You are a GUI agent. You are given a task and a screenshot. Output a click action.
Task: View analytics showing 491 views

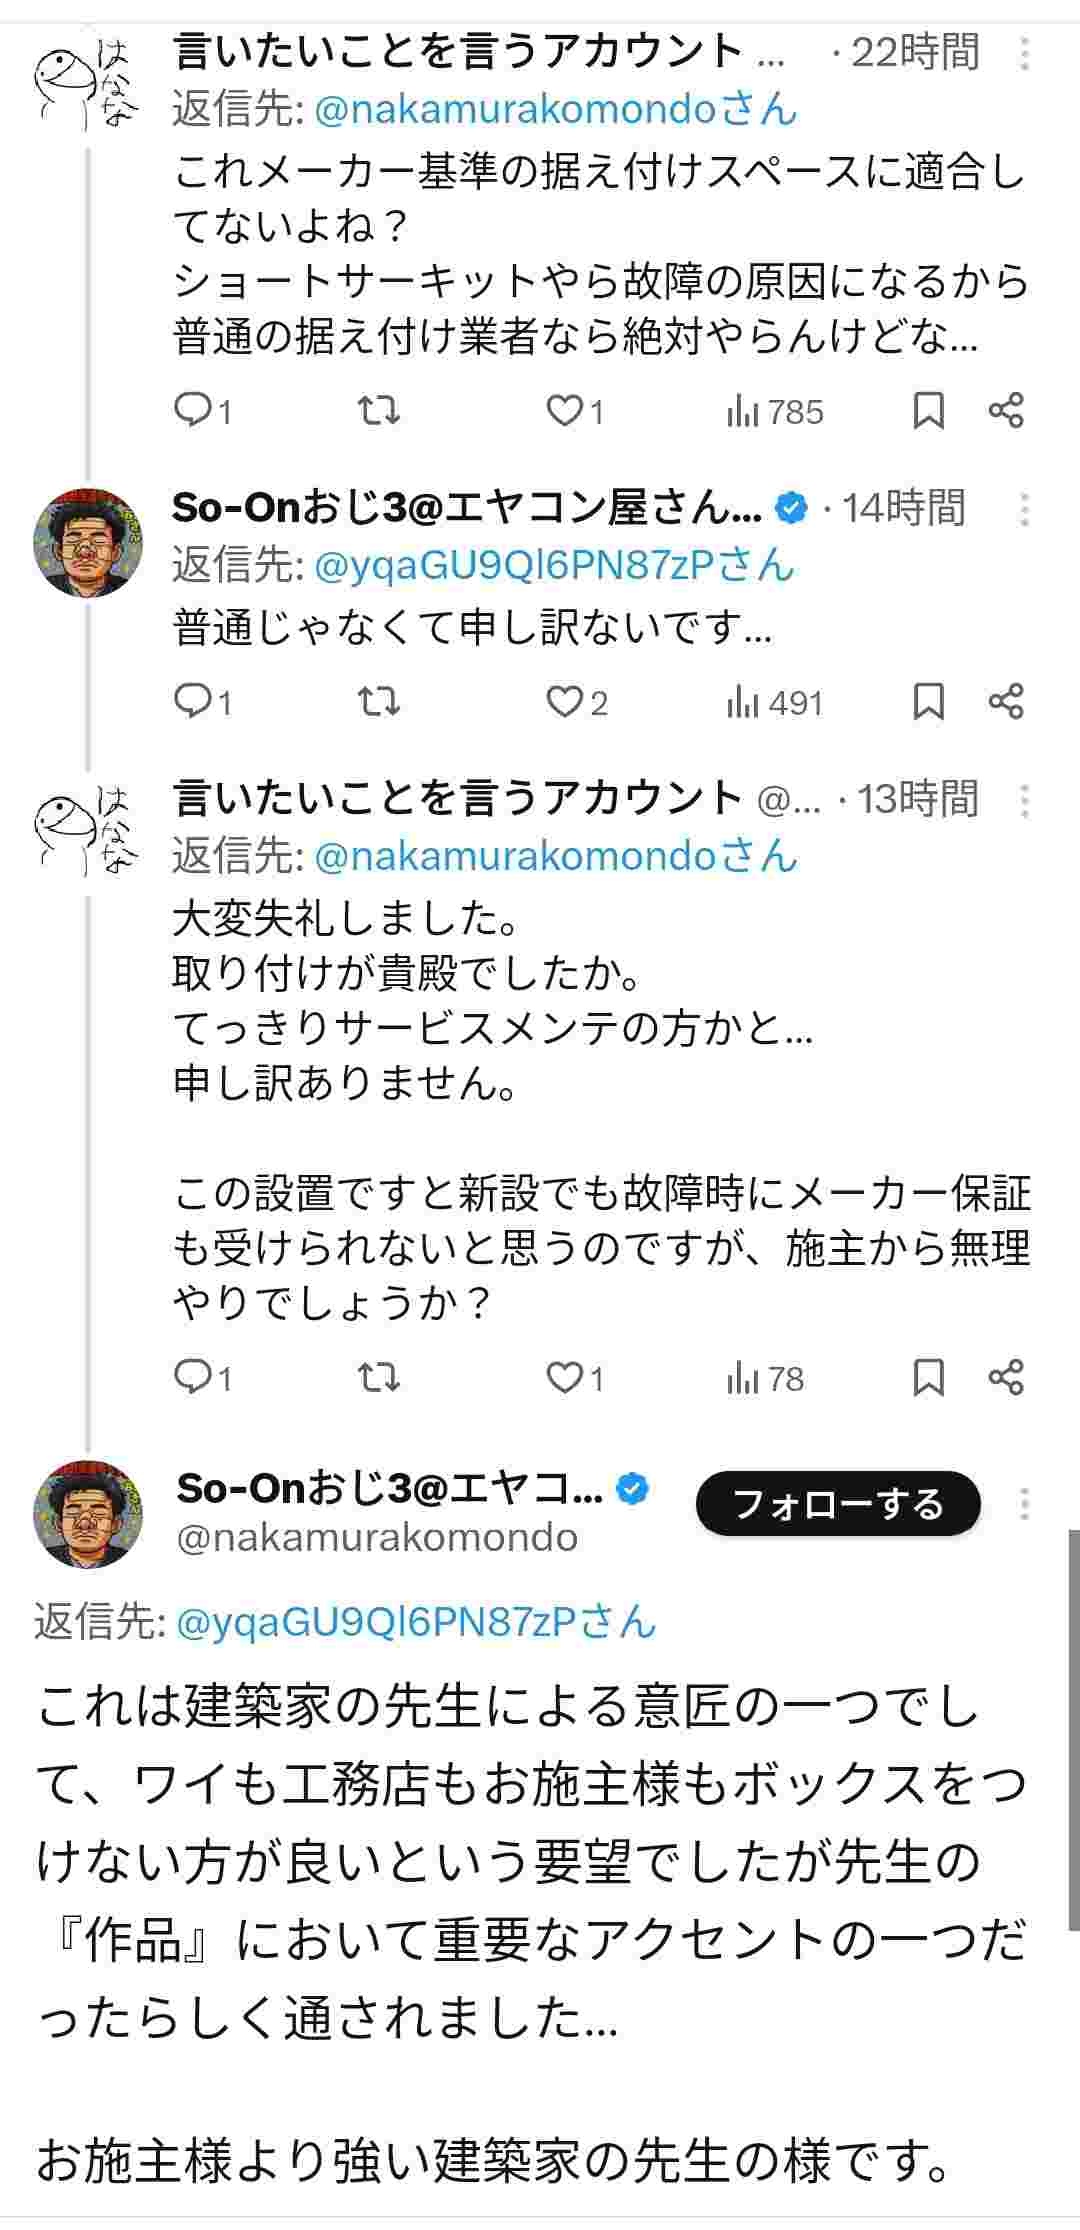coord(775,703)
